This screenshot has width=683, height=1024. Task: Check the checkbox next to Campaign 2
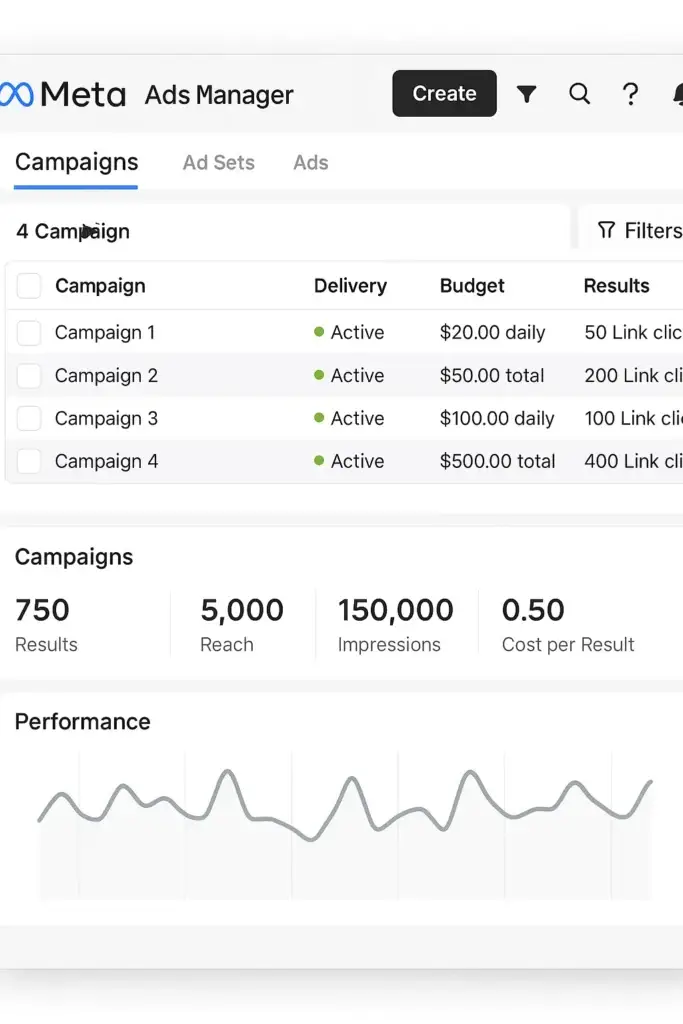[28, 375]
